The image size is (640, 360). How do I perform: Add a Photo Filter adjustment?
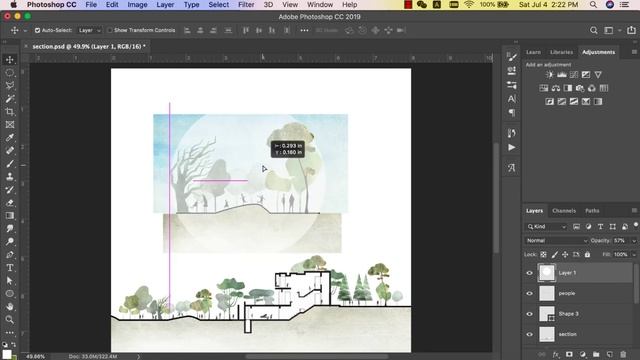click(x=580, y=88)
